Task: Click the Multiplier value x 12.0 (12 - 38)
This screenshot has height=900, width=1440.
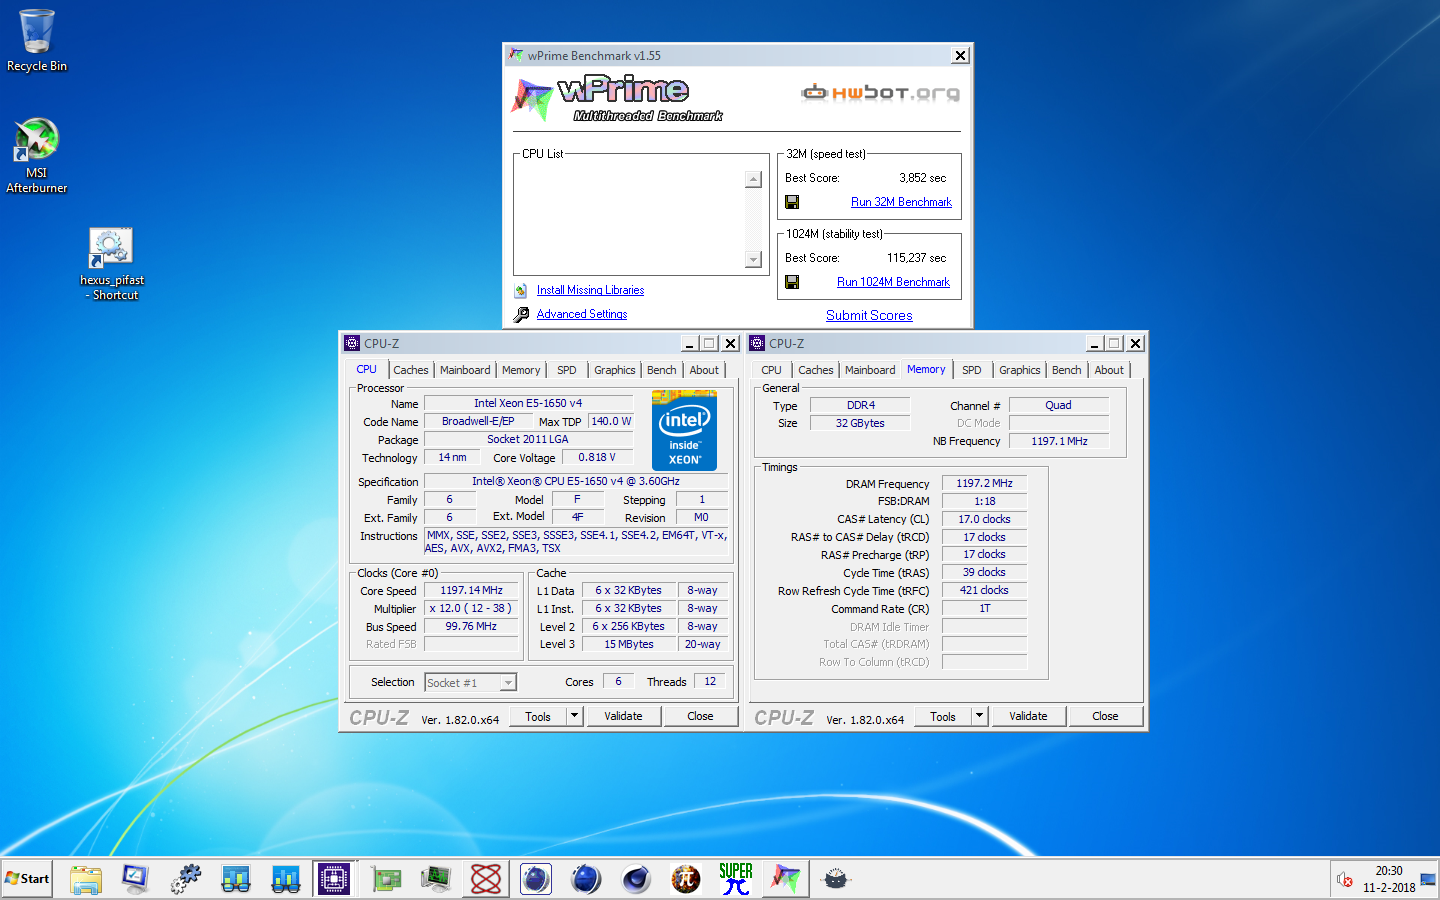Action: click(x=471, y=609)
